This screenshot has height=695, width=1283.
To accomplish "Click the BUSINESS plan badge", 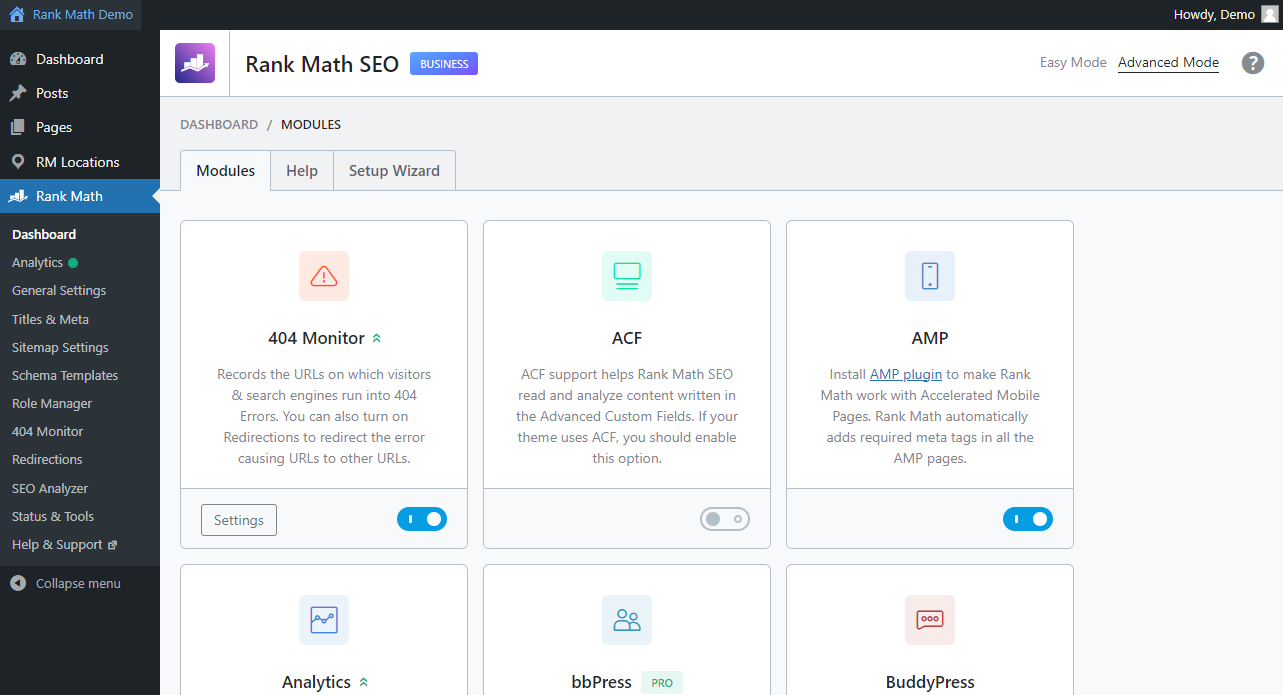I will click(x=444, y=64).
